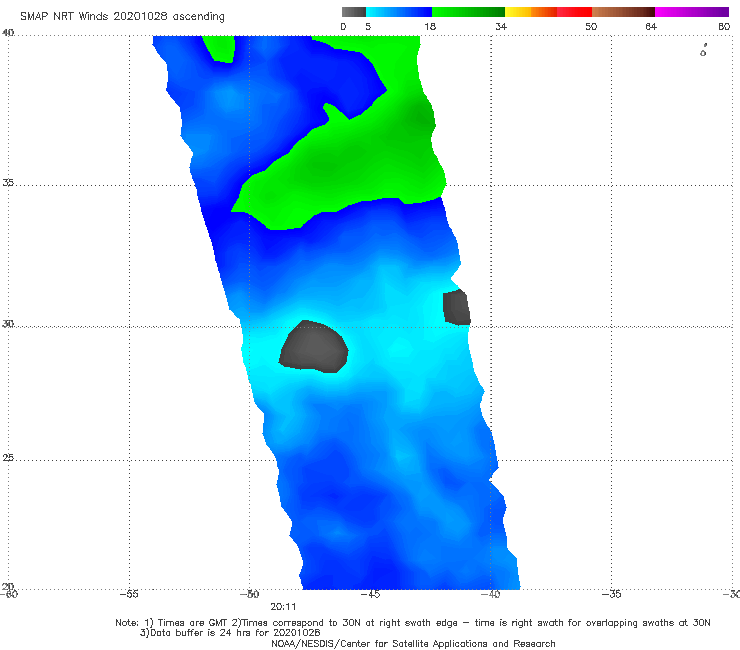Click the longitude label -45

click(x=370, y=594)
